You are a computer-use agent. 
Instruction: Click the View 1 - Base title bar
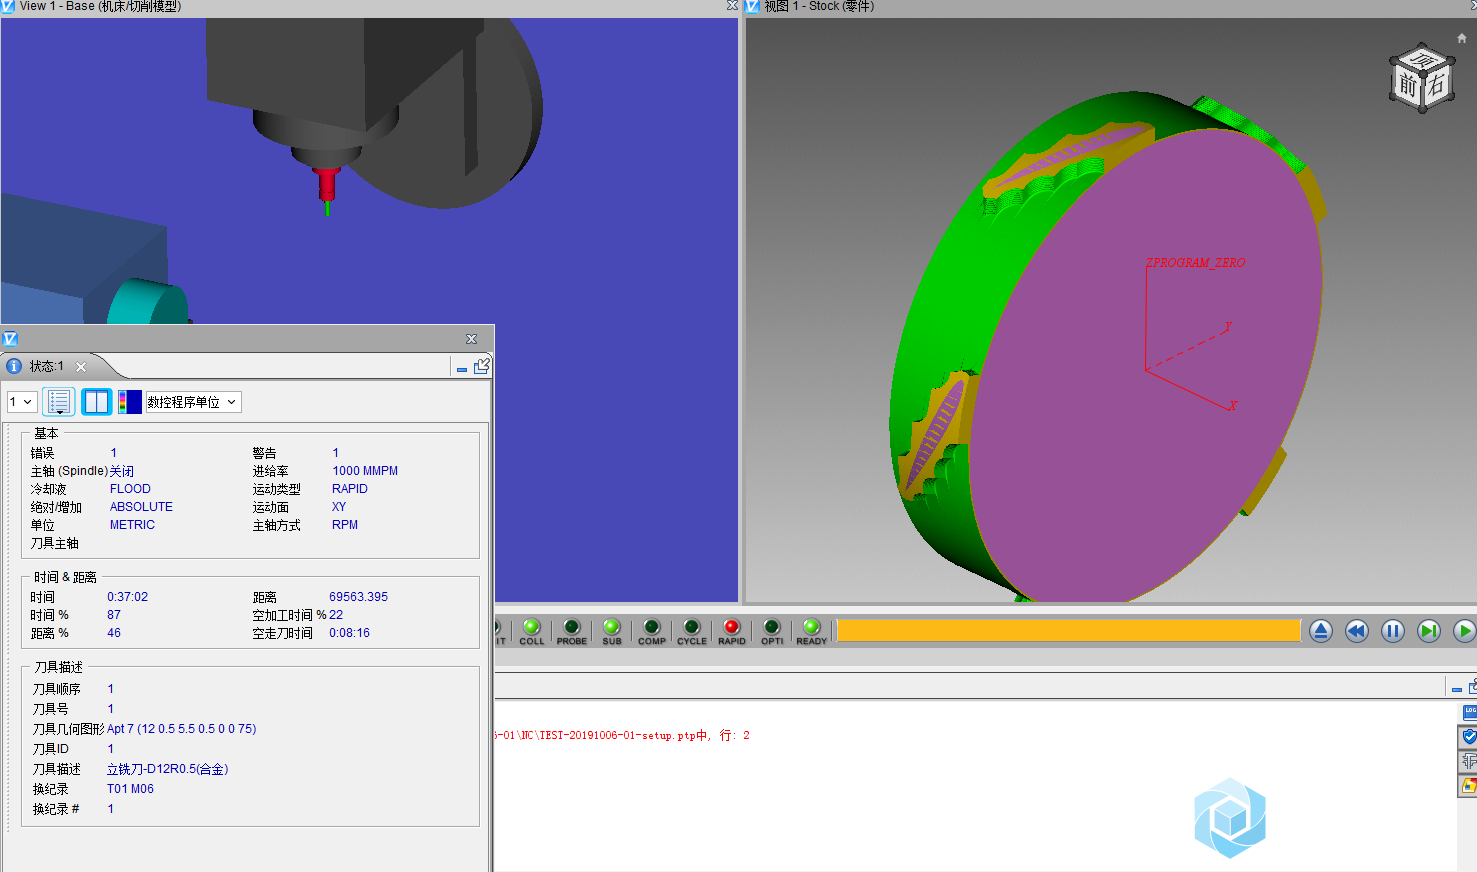tap(368, 6)
